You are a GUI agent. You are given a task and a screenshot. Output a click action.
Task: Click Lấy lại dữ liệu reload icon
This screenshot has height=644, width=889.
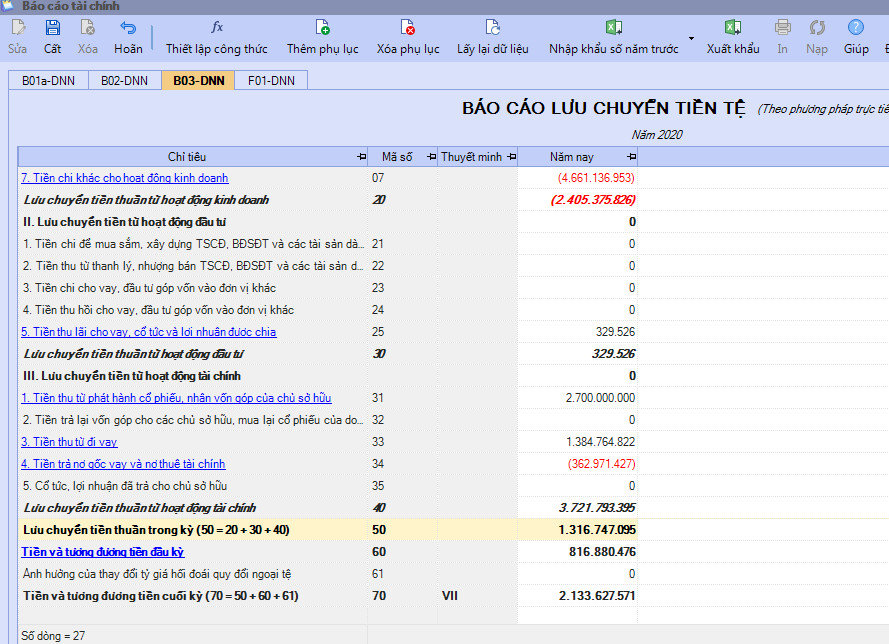coord(493,28)
